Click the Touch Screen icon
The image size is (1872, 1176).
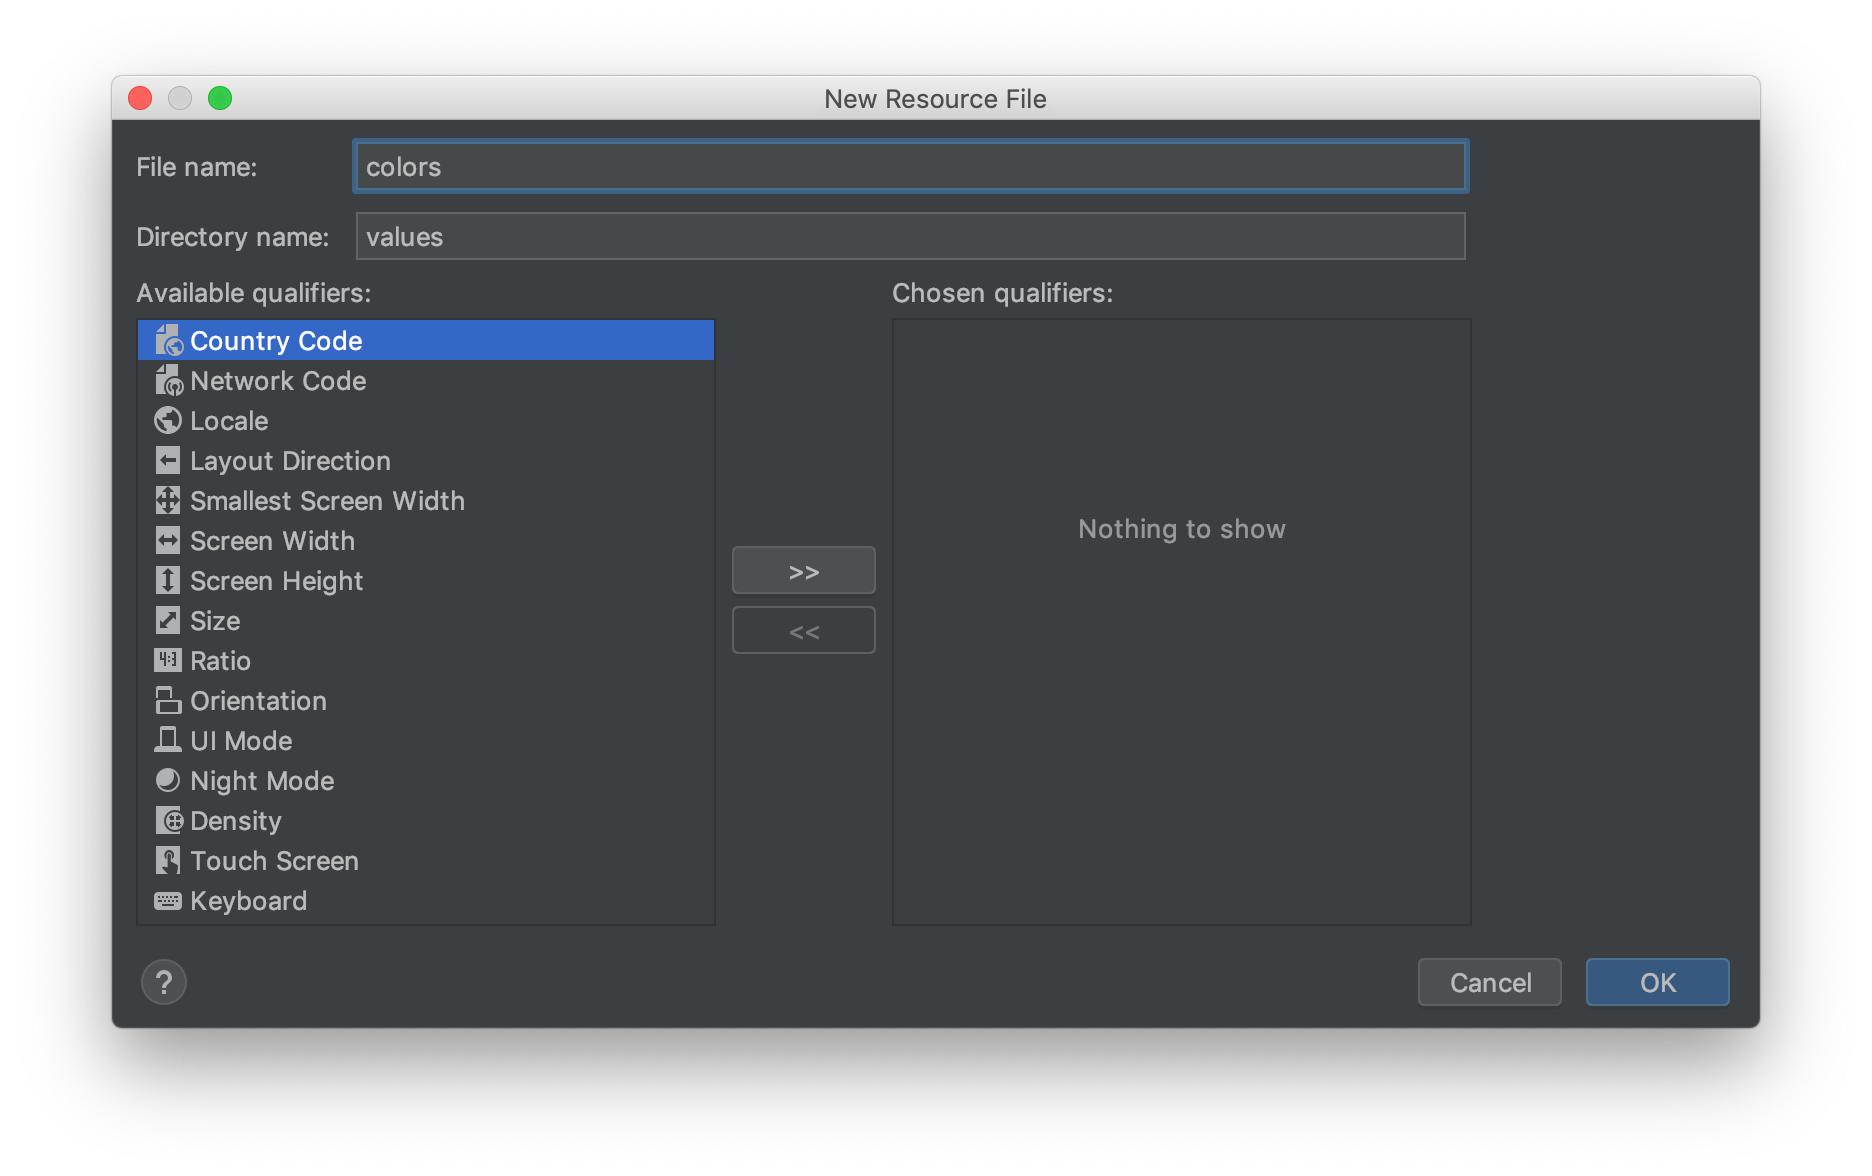point(168,860)
